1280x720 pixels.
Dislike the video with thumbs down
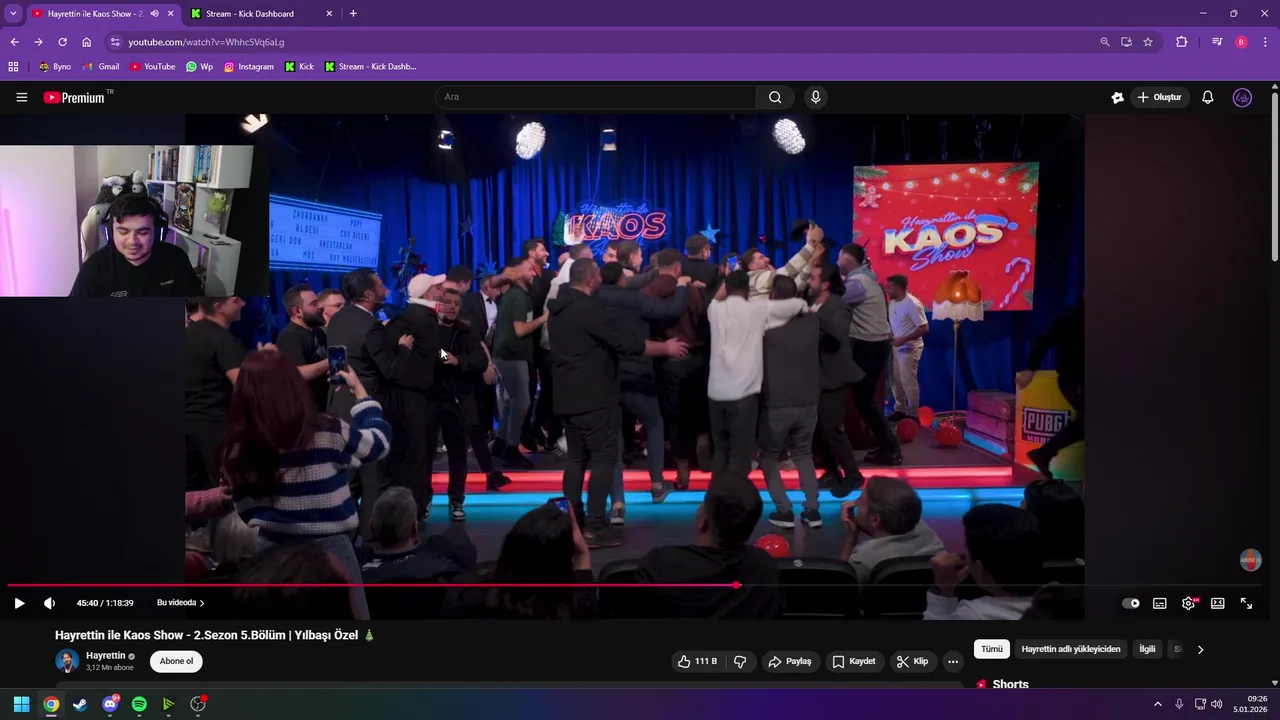point(740,661)
